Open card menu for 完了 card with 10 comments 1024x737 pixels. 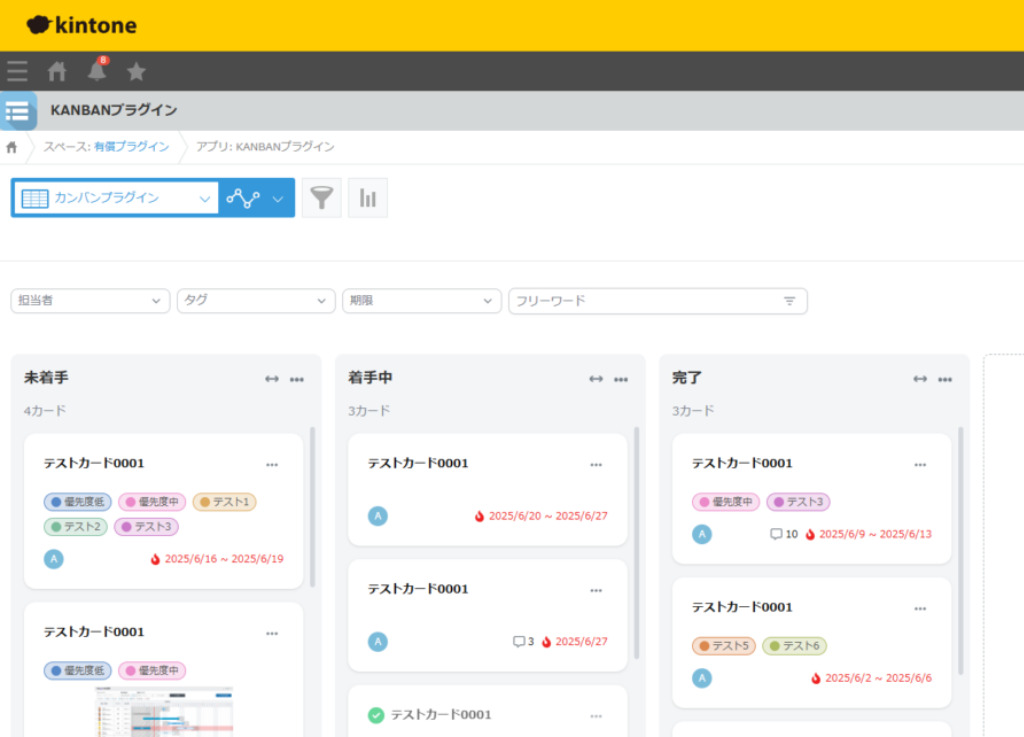click(920, 465)
